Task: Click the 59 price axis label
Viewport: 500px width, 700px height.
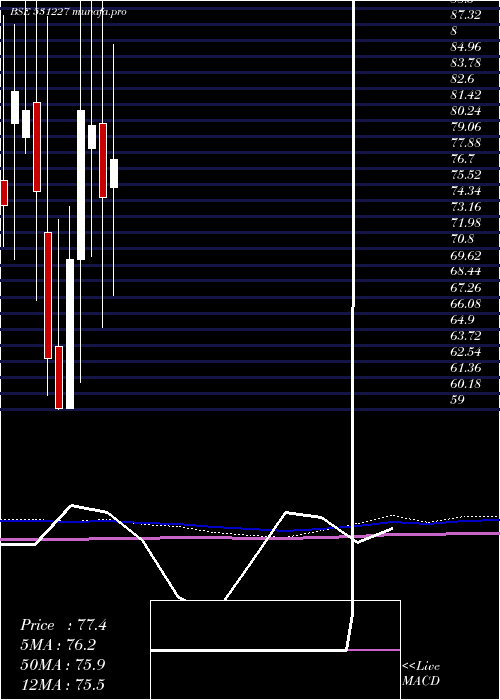Action: pos(458,400)
